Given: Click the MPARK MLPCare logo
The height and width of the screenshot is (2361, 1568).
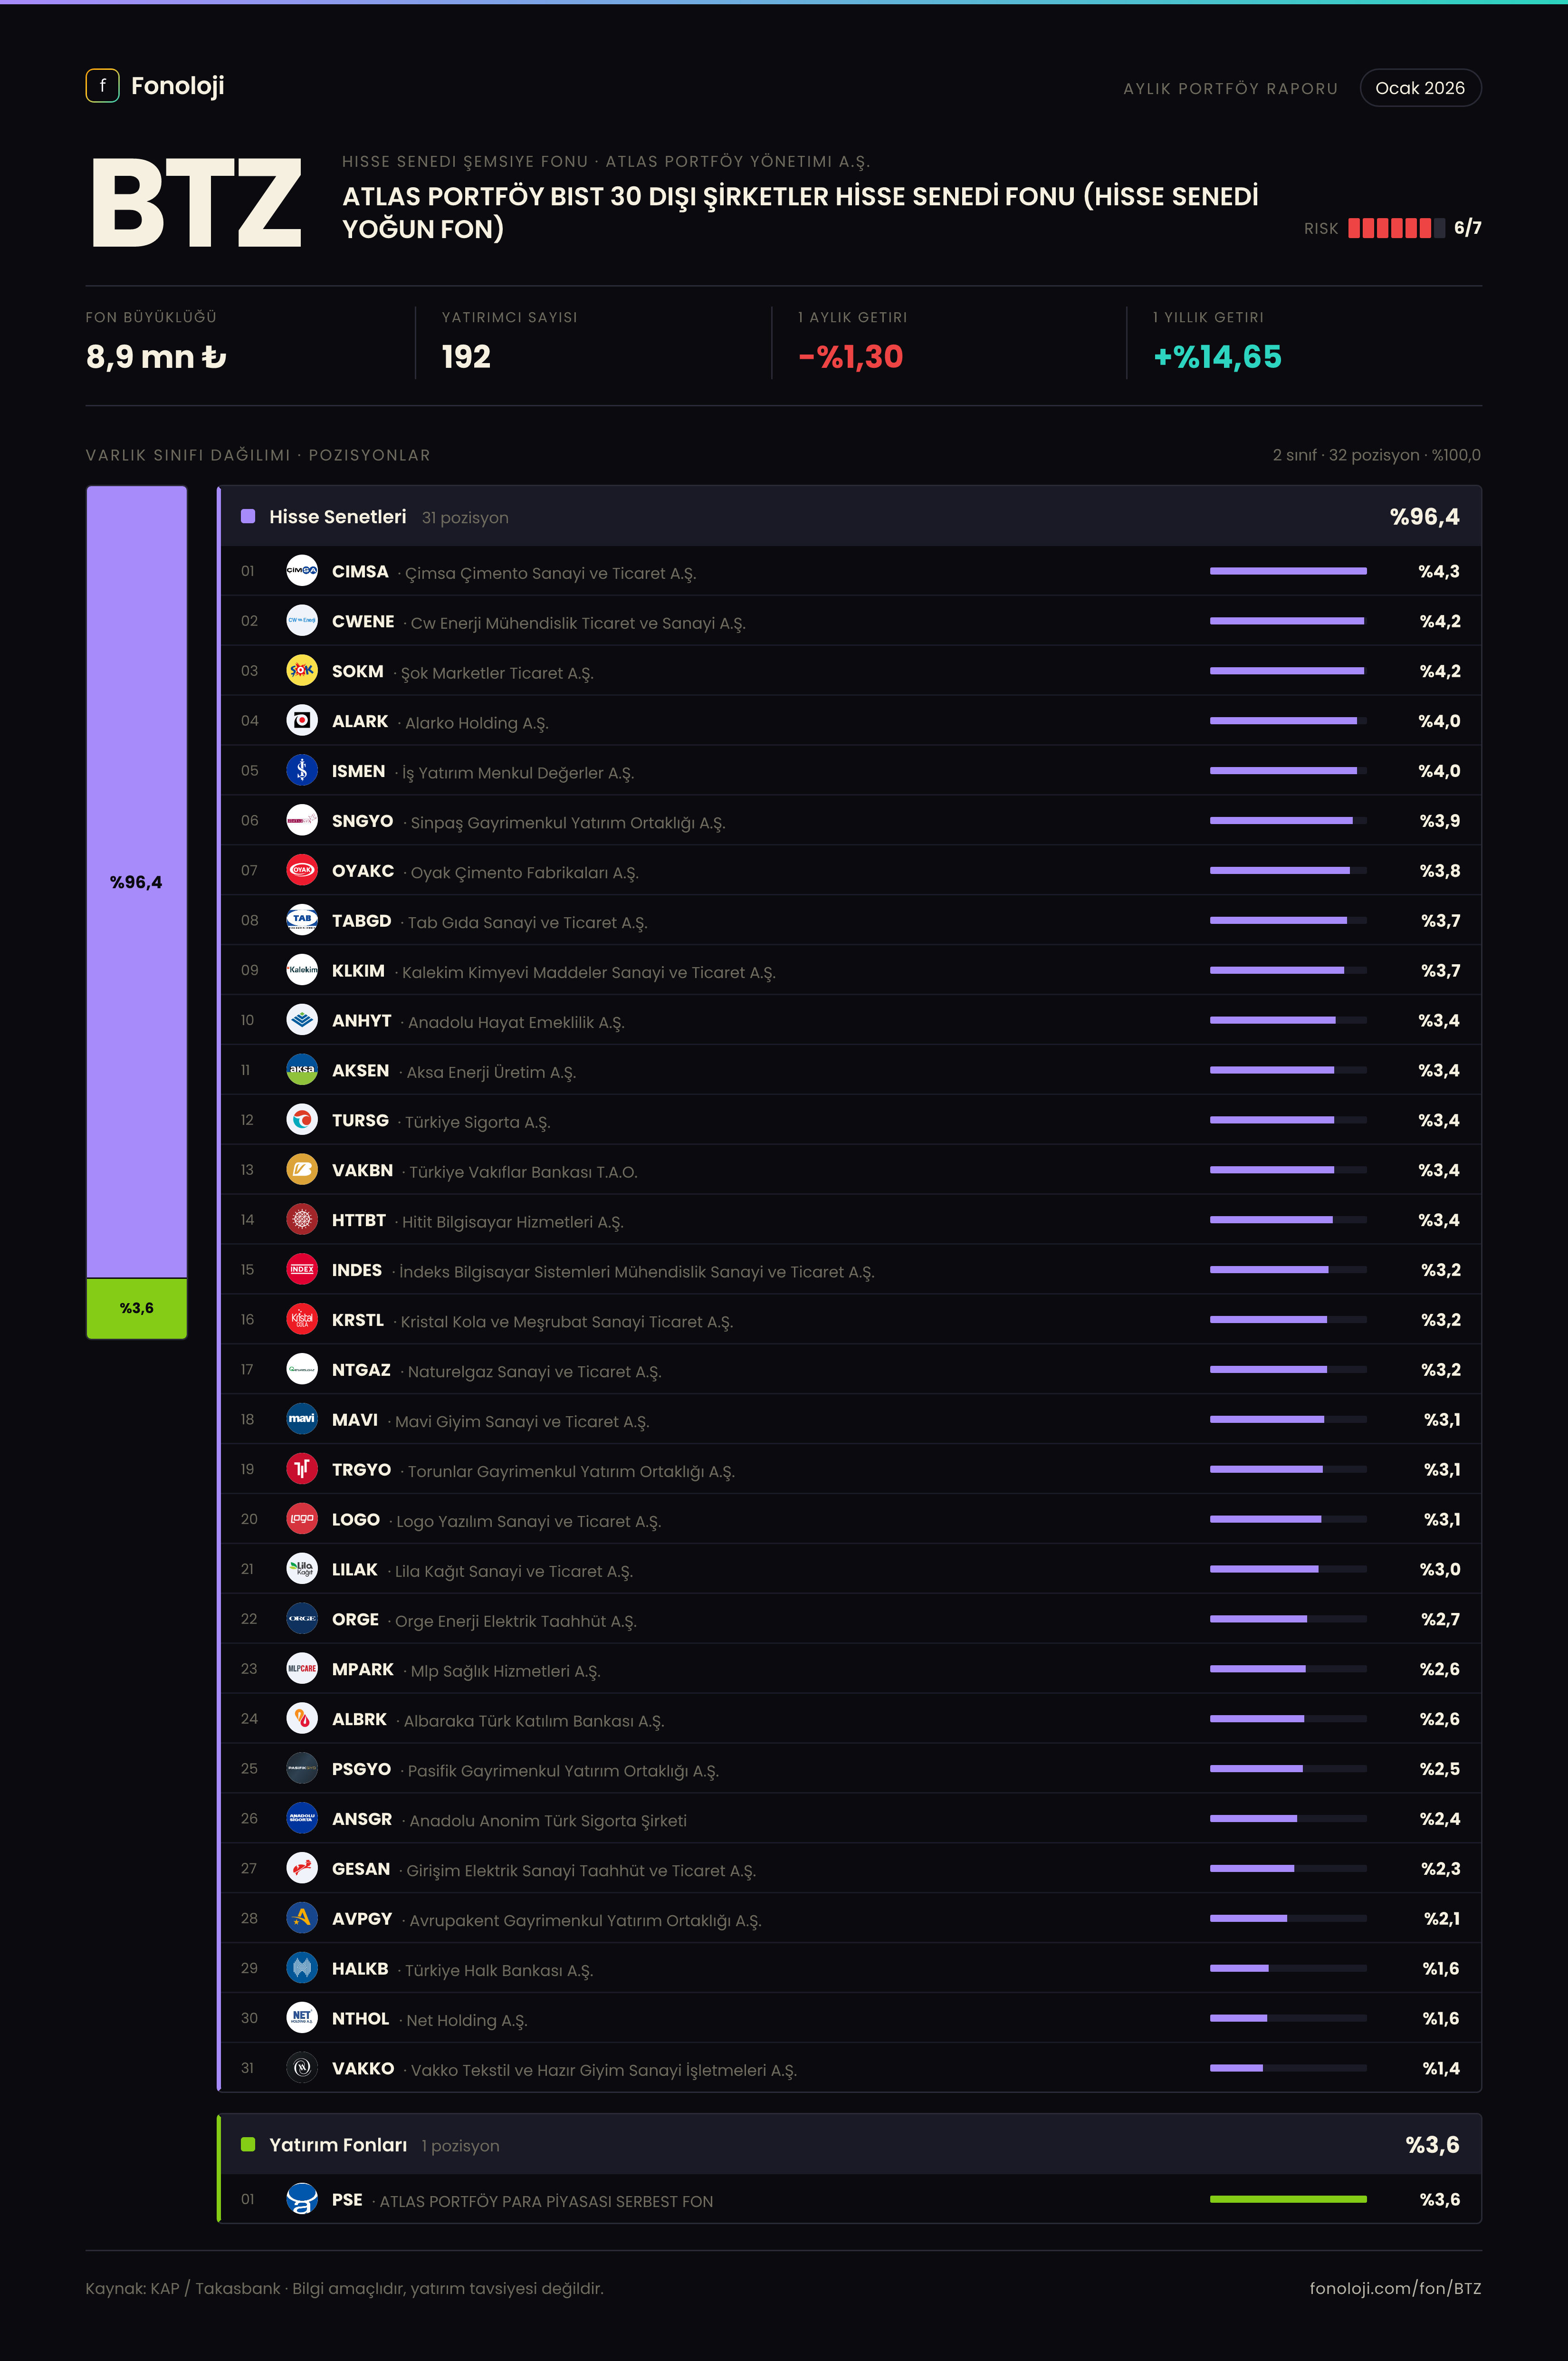Looking at the screenshot, I should coord(302,1669).
